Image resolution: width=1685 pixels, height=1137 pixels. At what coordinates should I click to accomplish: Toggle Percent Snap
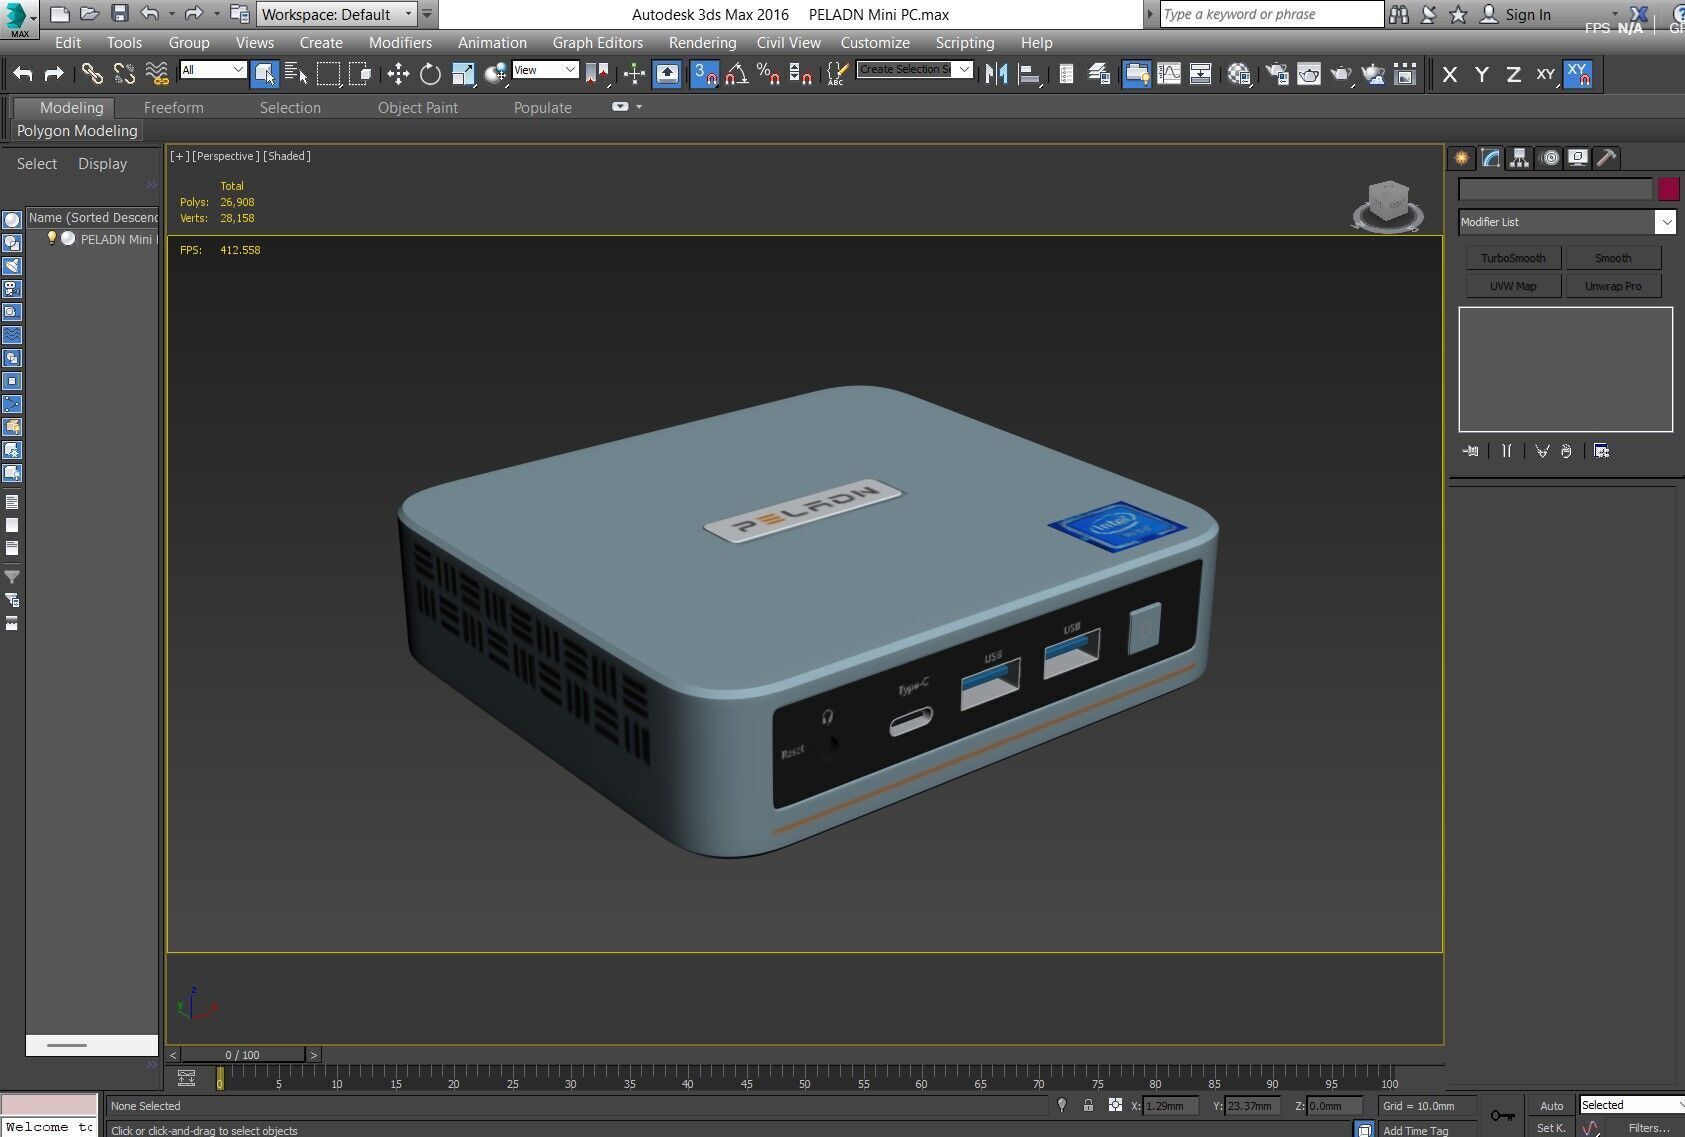769,74
